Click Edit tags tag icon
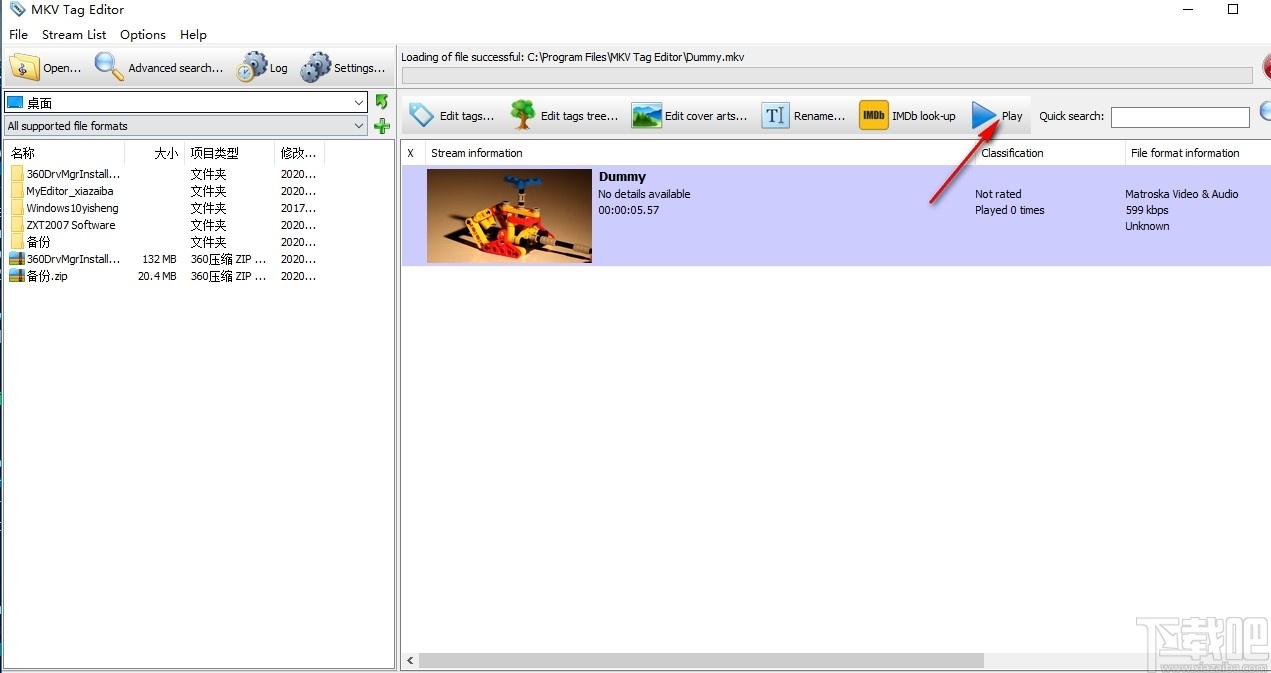The height and width of the screenshot is (673, 1271). (422, 115)
